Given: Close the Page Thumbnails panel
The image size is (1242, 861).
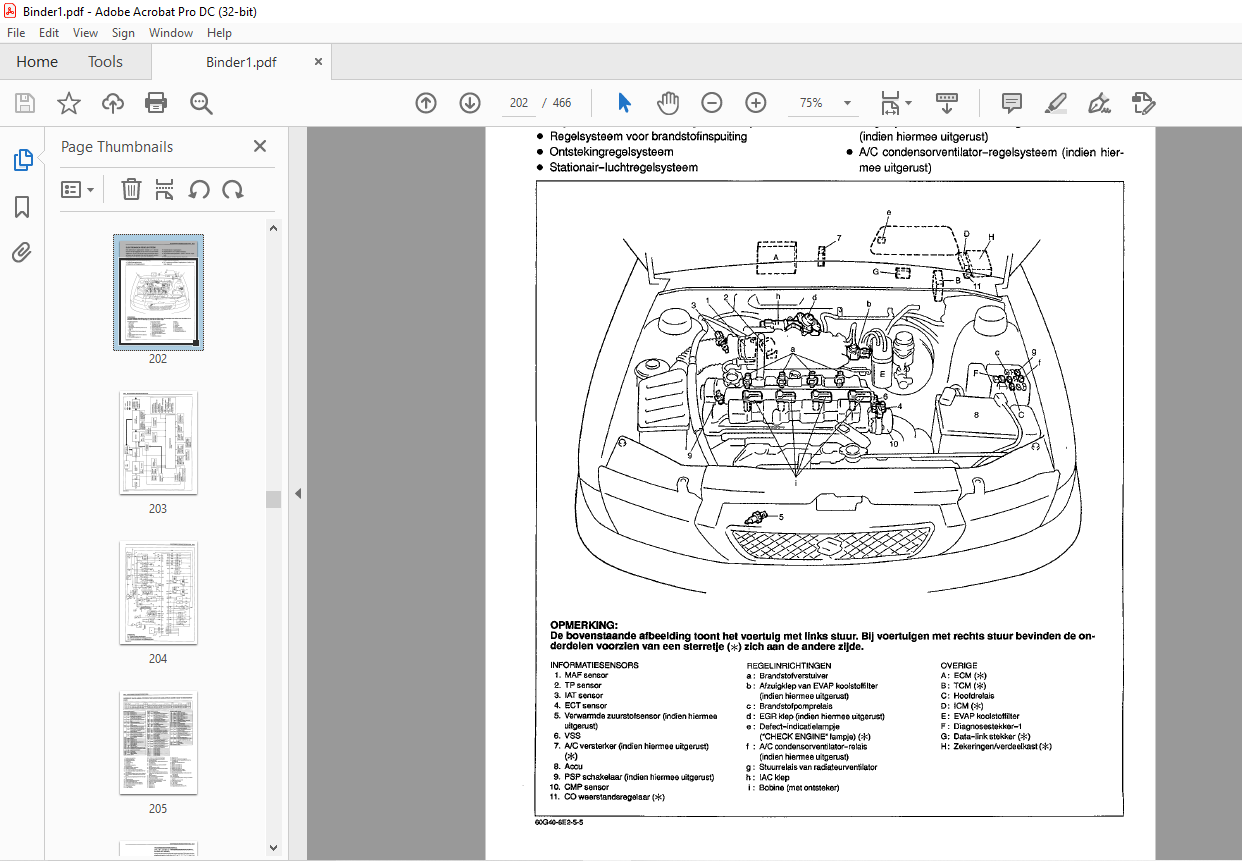Looking at the screenshot, I should [x=260, y=146].
